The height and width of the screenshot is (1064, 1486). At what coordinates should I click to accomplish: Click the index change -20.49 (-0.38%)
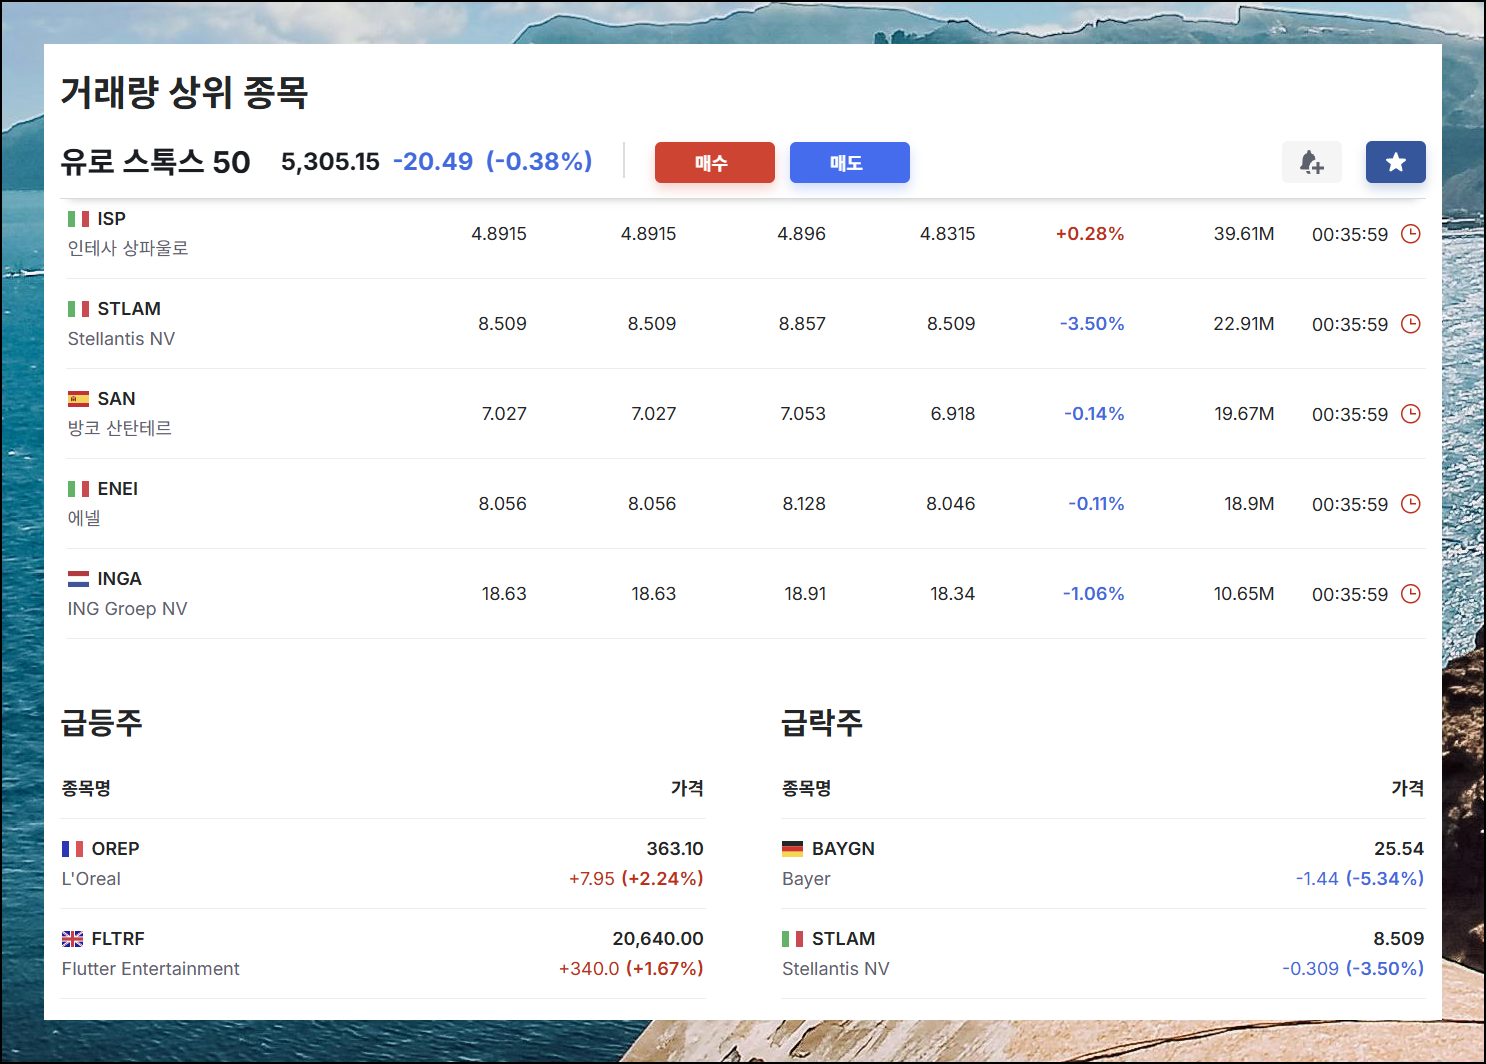coord(492,162)
